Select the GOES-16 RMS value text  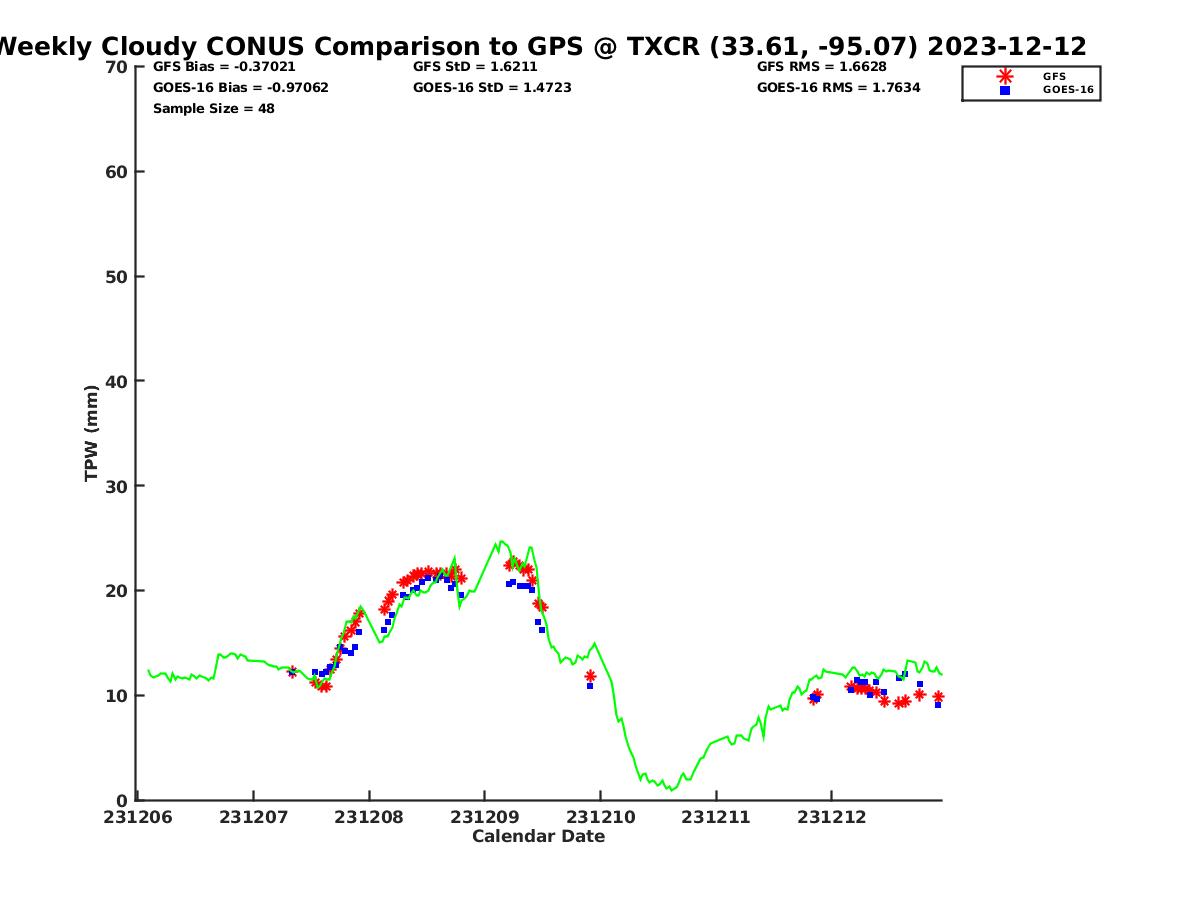838,88
